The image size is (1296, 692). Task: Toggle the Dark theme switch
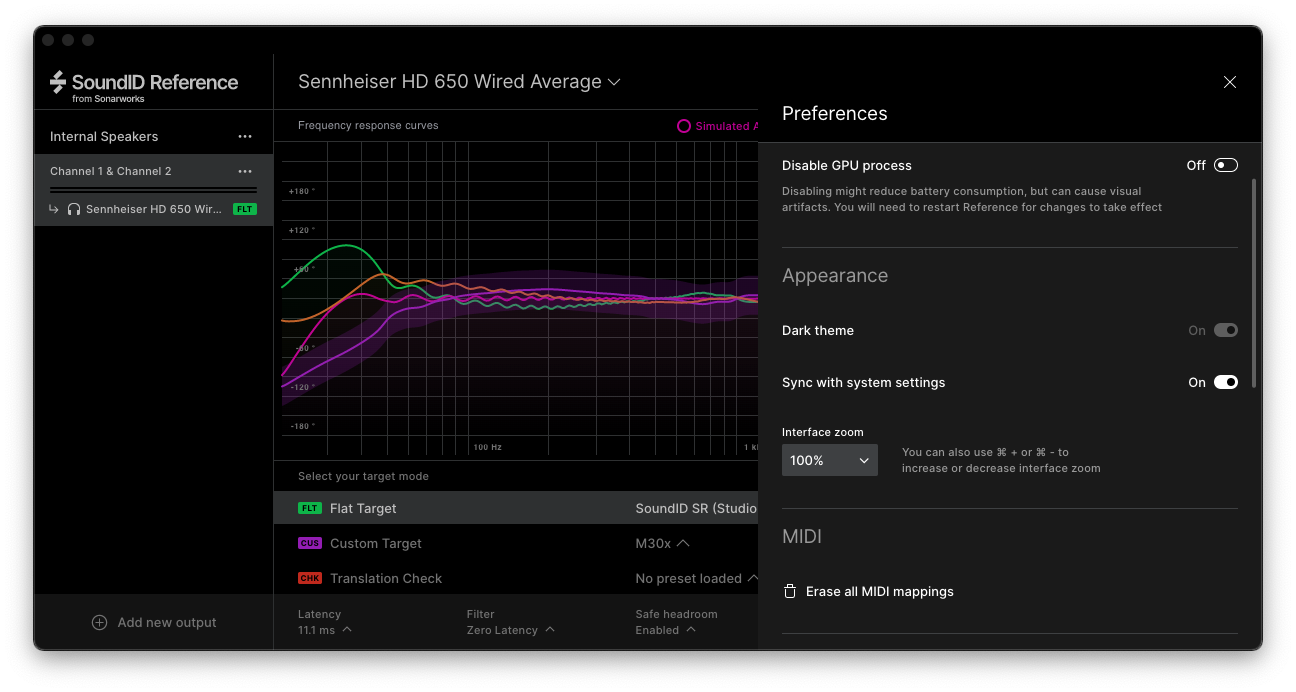point(1226,331)
